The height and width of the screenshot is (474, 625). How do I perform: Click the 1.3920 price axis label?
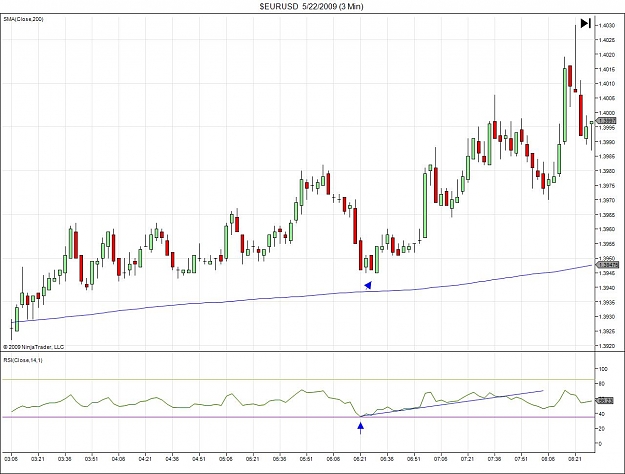pyautogui.click(x=607, y=346)
